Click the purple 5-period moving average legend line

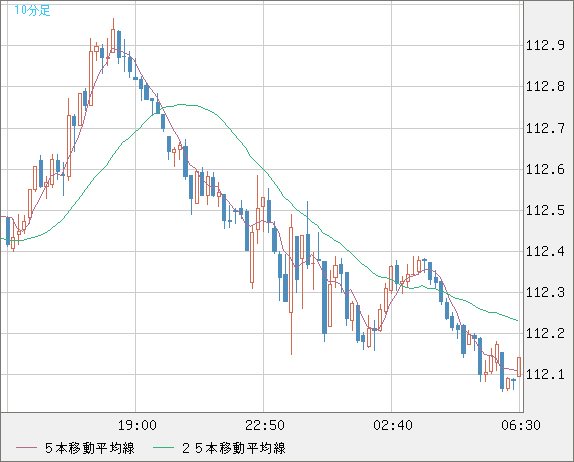pyautogui.click(x=26, y=448)
